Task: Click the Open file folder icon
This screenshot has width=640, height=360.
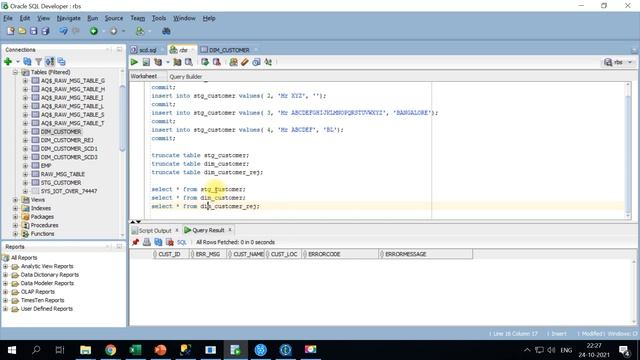Action: (22, 31)
